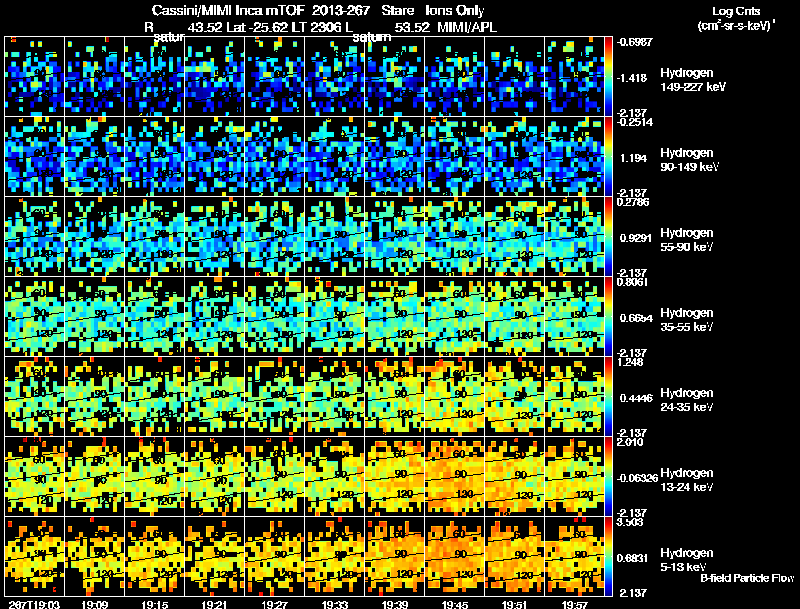Viewport: 800px width, 609px height.
Task: Click the color bar beside the 35-55 keV row
Action: 608,317
